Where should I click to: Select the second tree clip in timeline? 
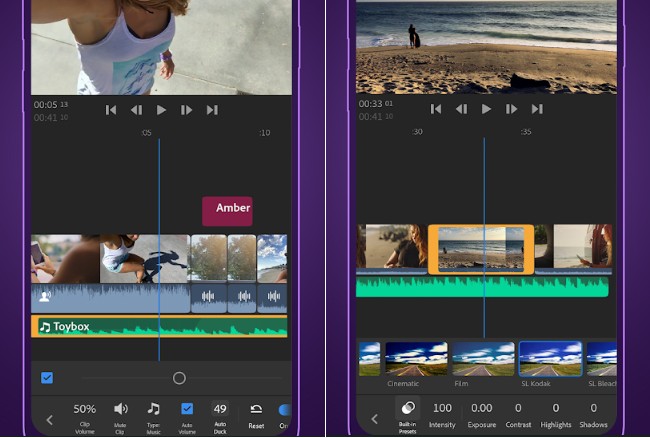(242, 259)
